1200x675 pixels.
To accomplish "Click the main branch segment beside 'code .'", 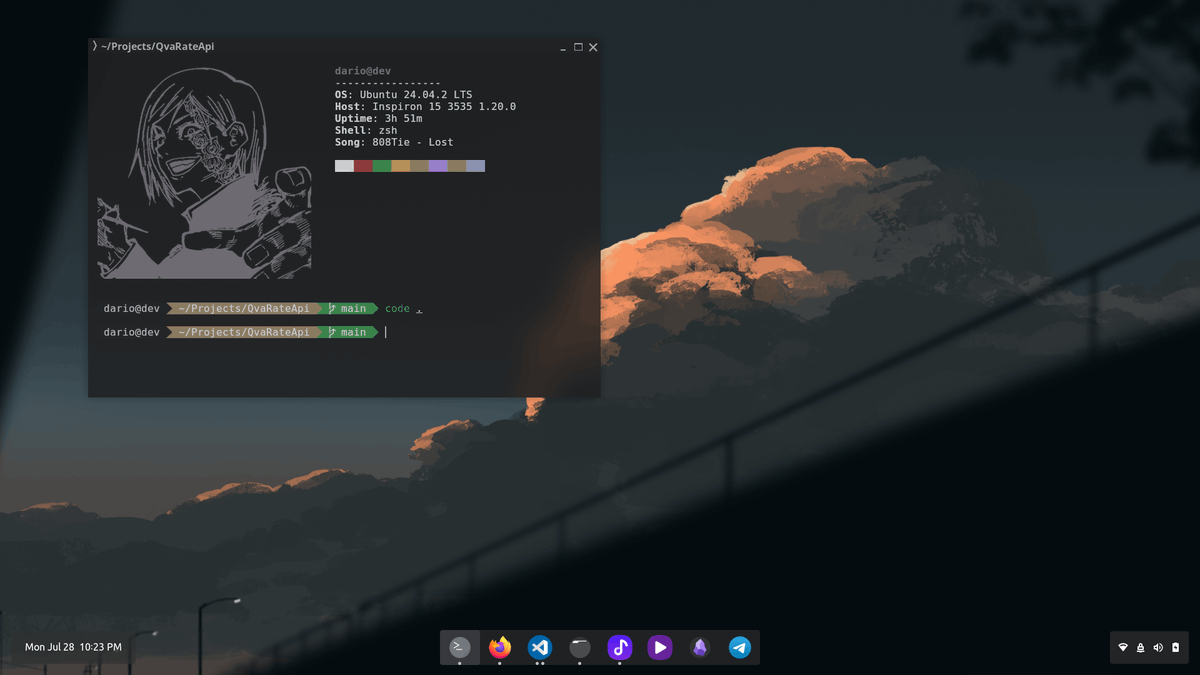I will pos(347,309).
